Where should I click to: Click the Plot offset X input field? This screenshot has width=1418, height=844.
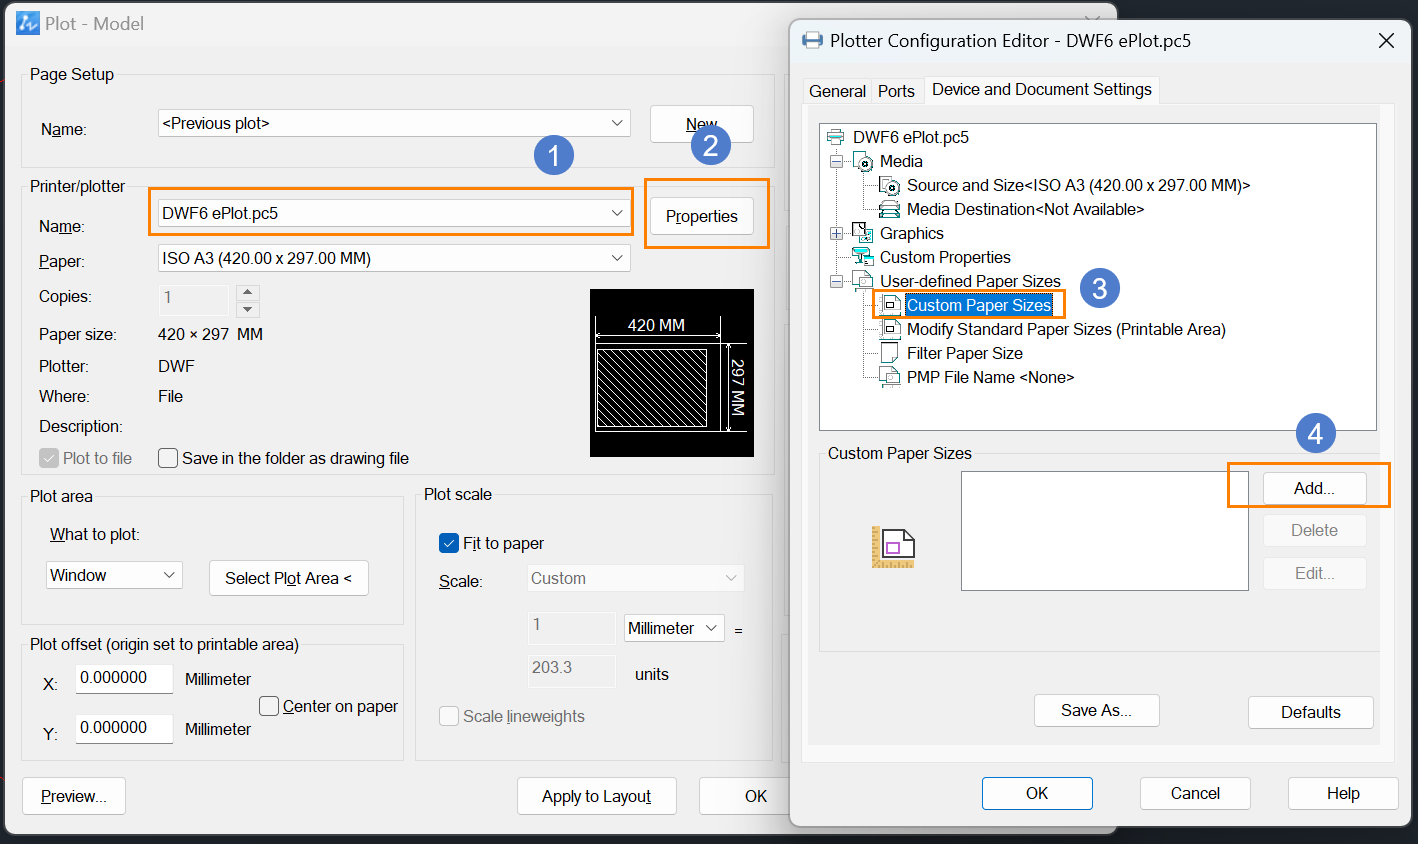(x=124, y=678)
